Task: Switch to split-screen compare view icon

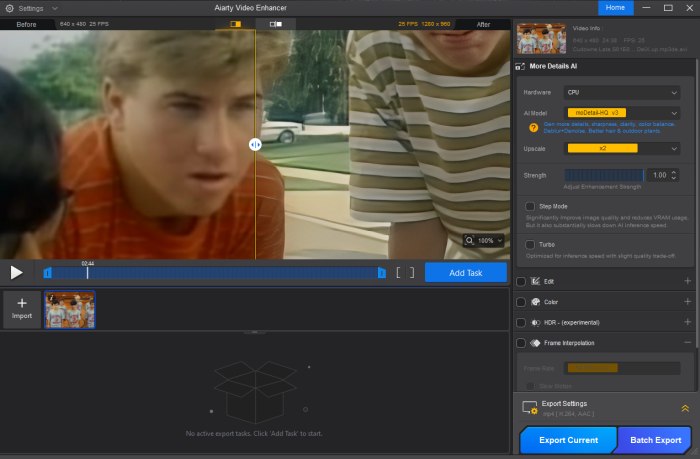Action: pos(236,23)
